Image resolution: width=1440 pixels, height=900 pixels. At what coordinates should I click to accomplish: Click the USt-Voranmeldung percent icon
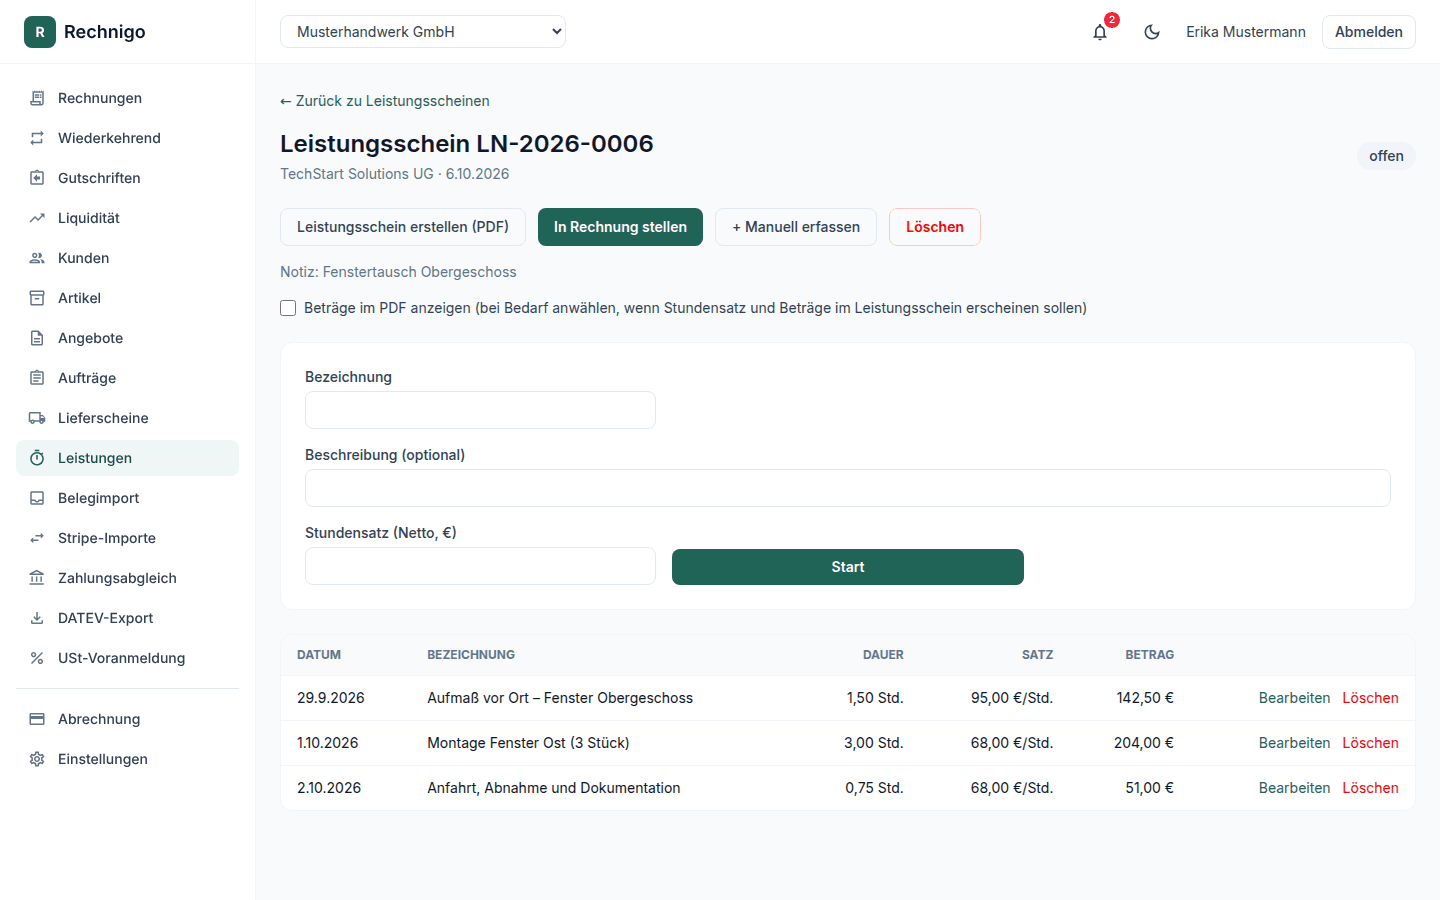pos(37,658)
